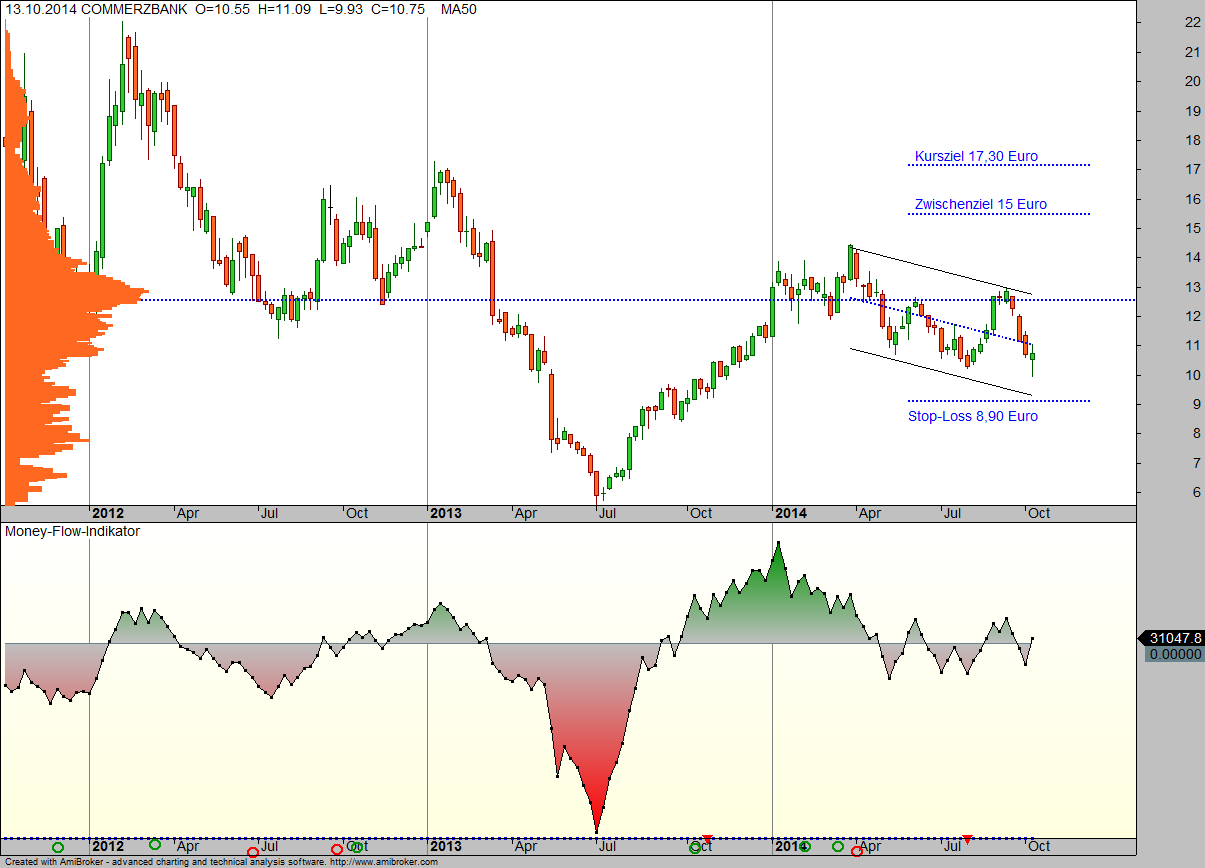
Task: Click "Oct" after 2014 on Money-Flow time axis
Action: [x=1039, y=846]
